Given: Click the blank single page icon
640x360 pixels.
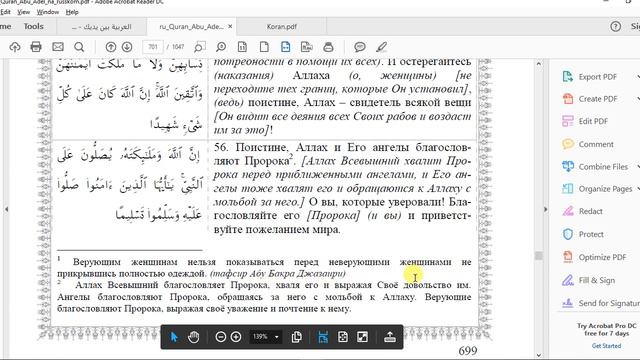Looking at the screenshot, I should click(264, 47).
